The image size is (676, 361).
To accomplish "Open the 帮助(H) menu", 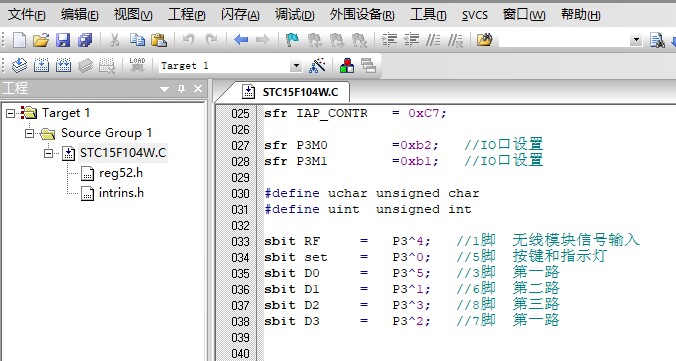I will 580,15.
